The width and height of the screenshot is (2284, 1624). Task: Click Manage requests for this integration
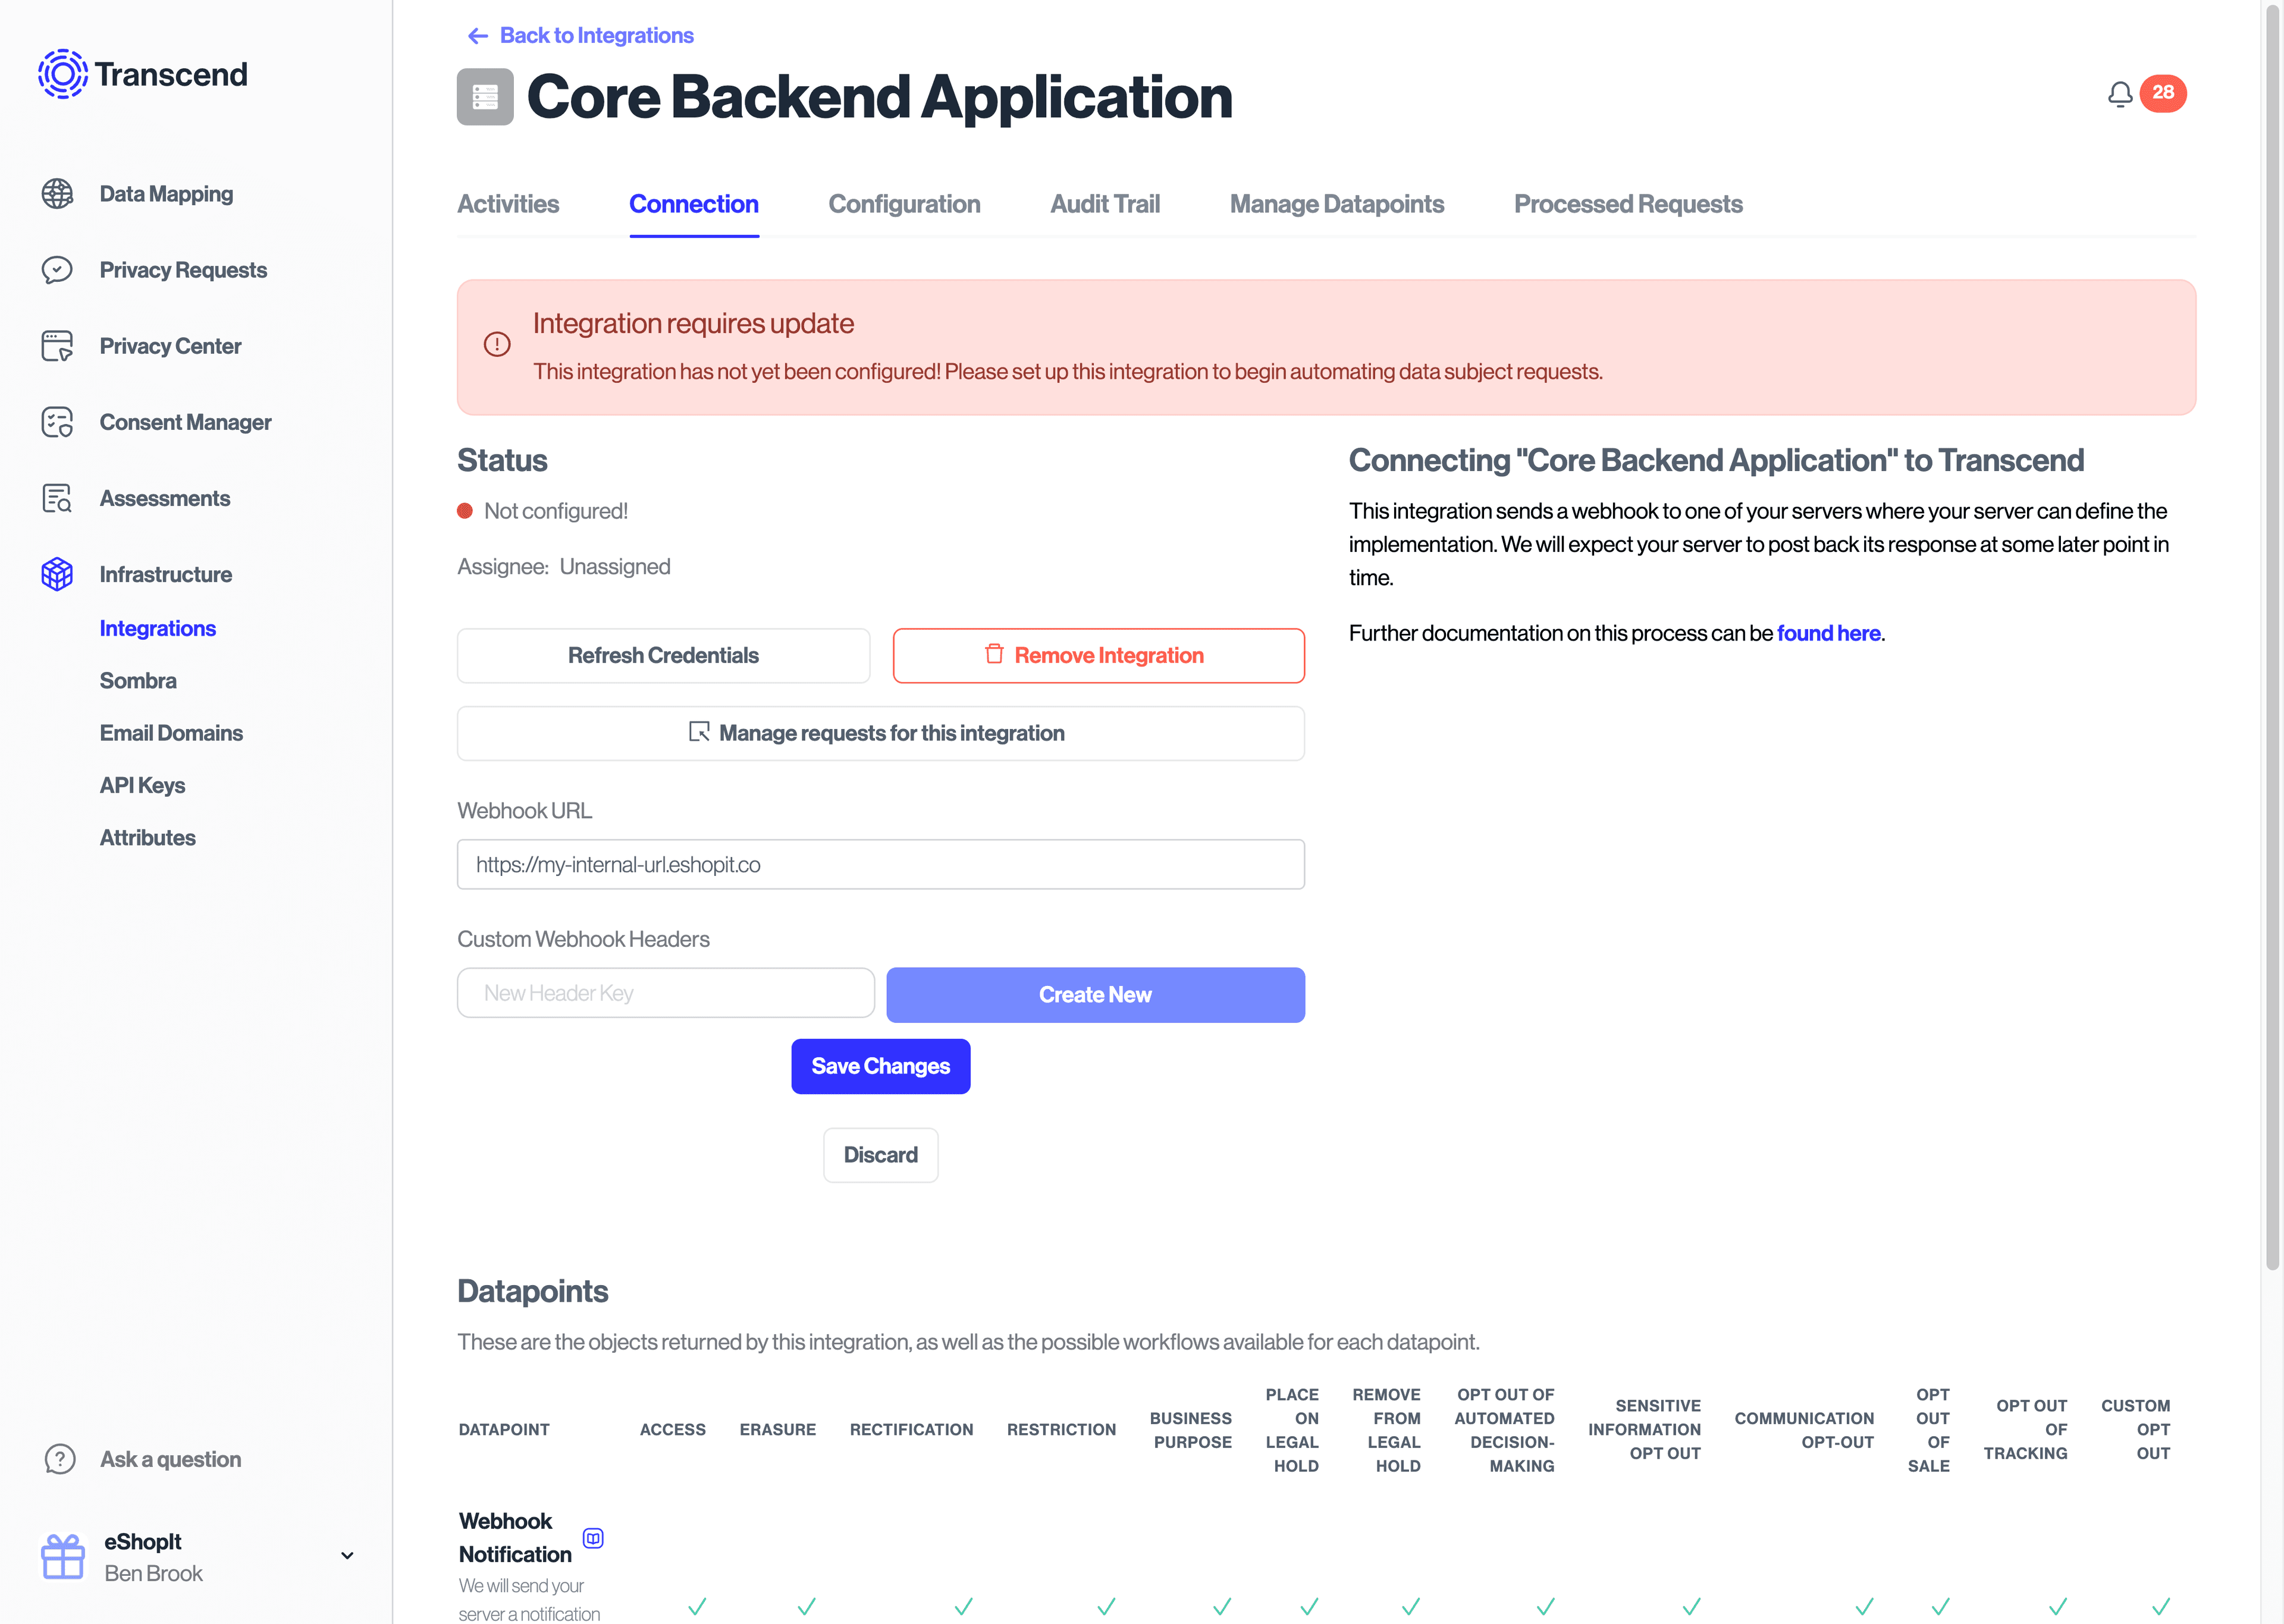(880, 734)
